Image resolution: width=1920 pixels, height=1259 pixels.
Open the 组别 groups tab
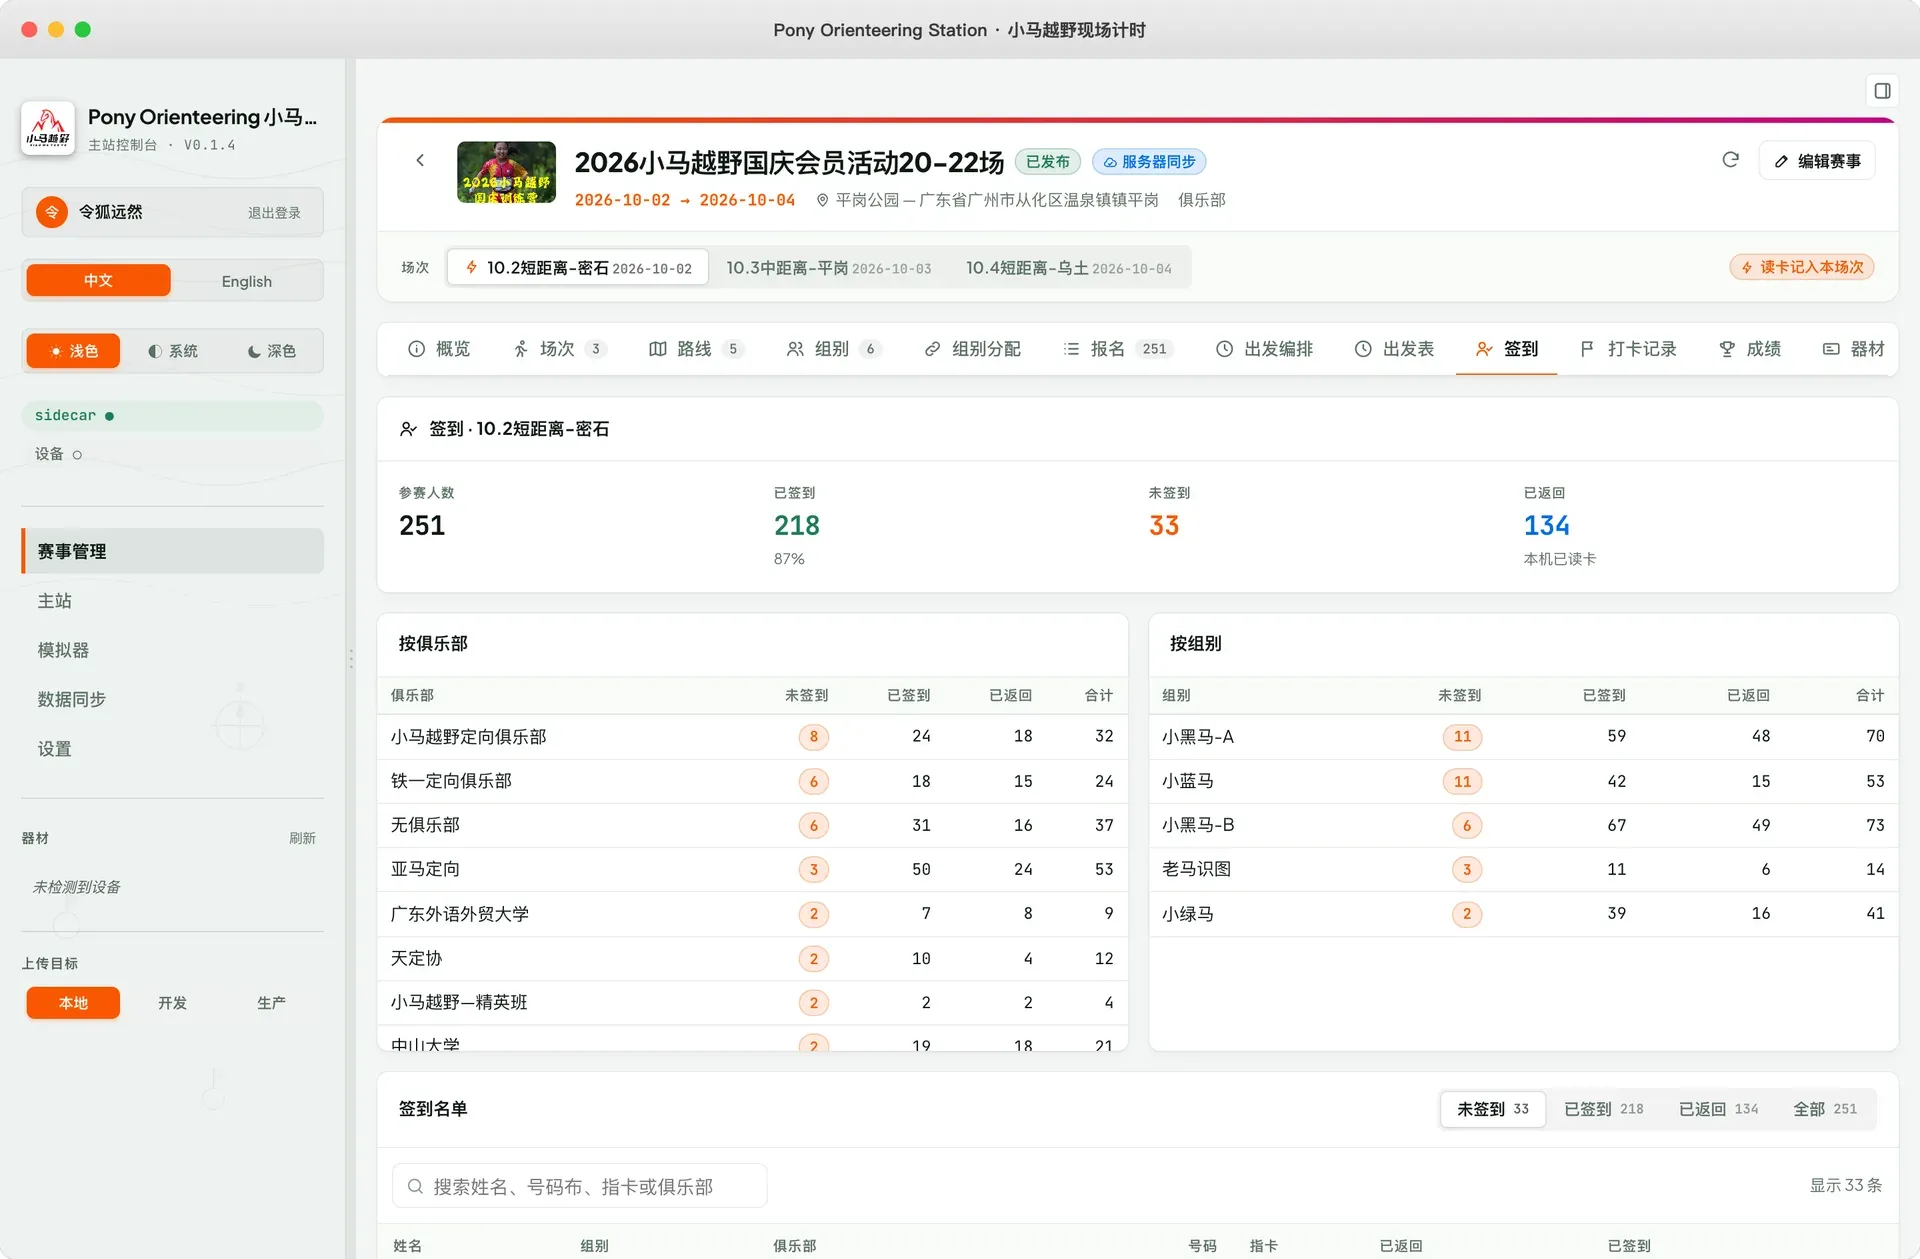coord(833,349)
